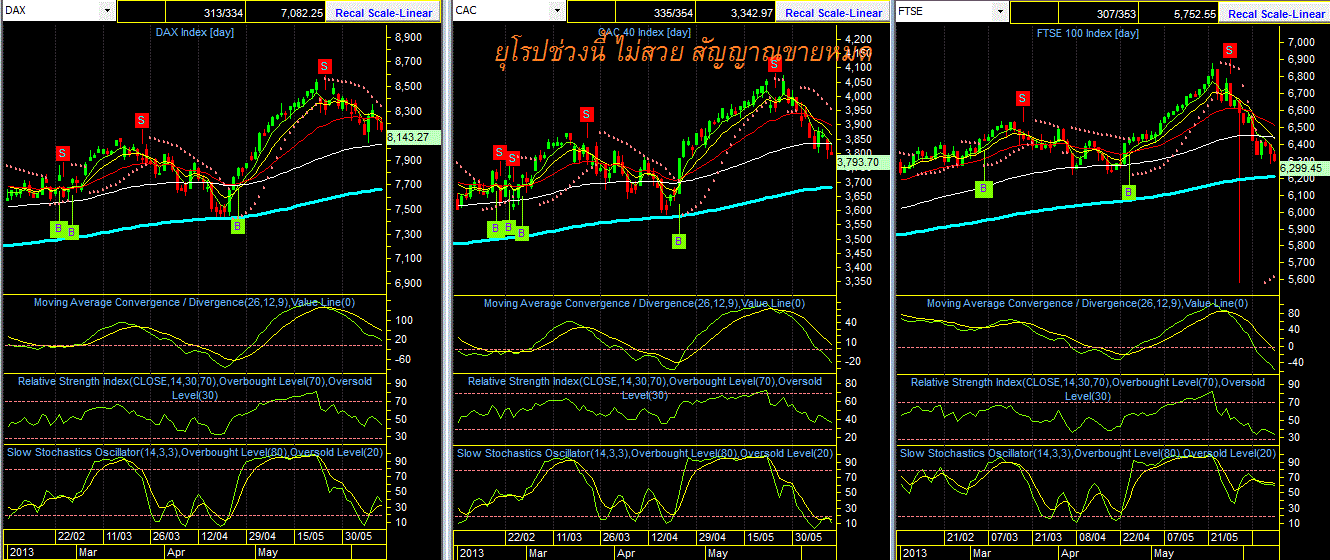Image resolution: width=1330 pixels, height=560 pixels.
Task: Click the S sell marker near 07/03 on FTSE chart
Action: pos(1022,98)
